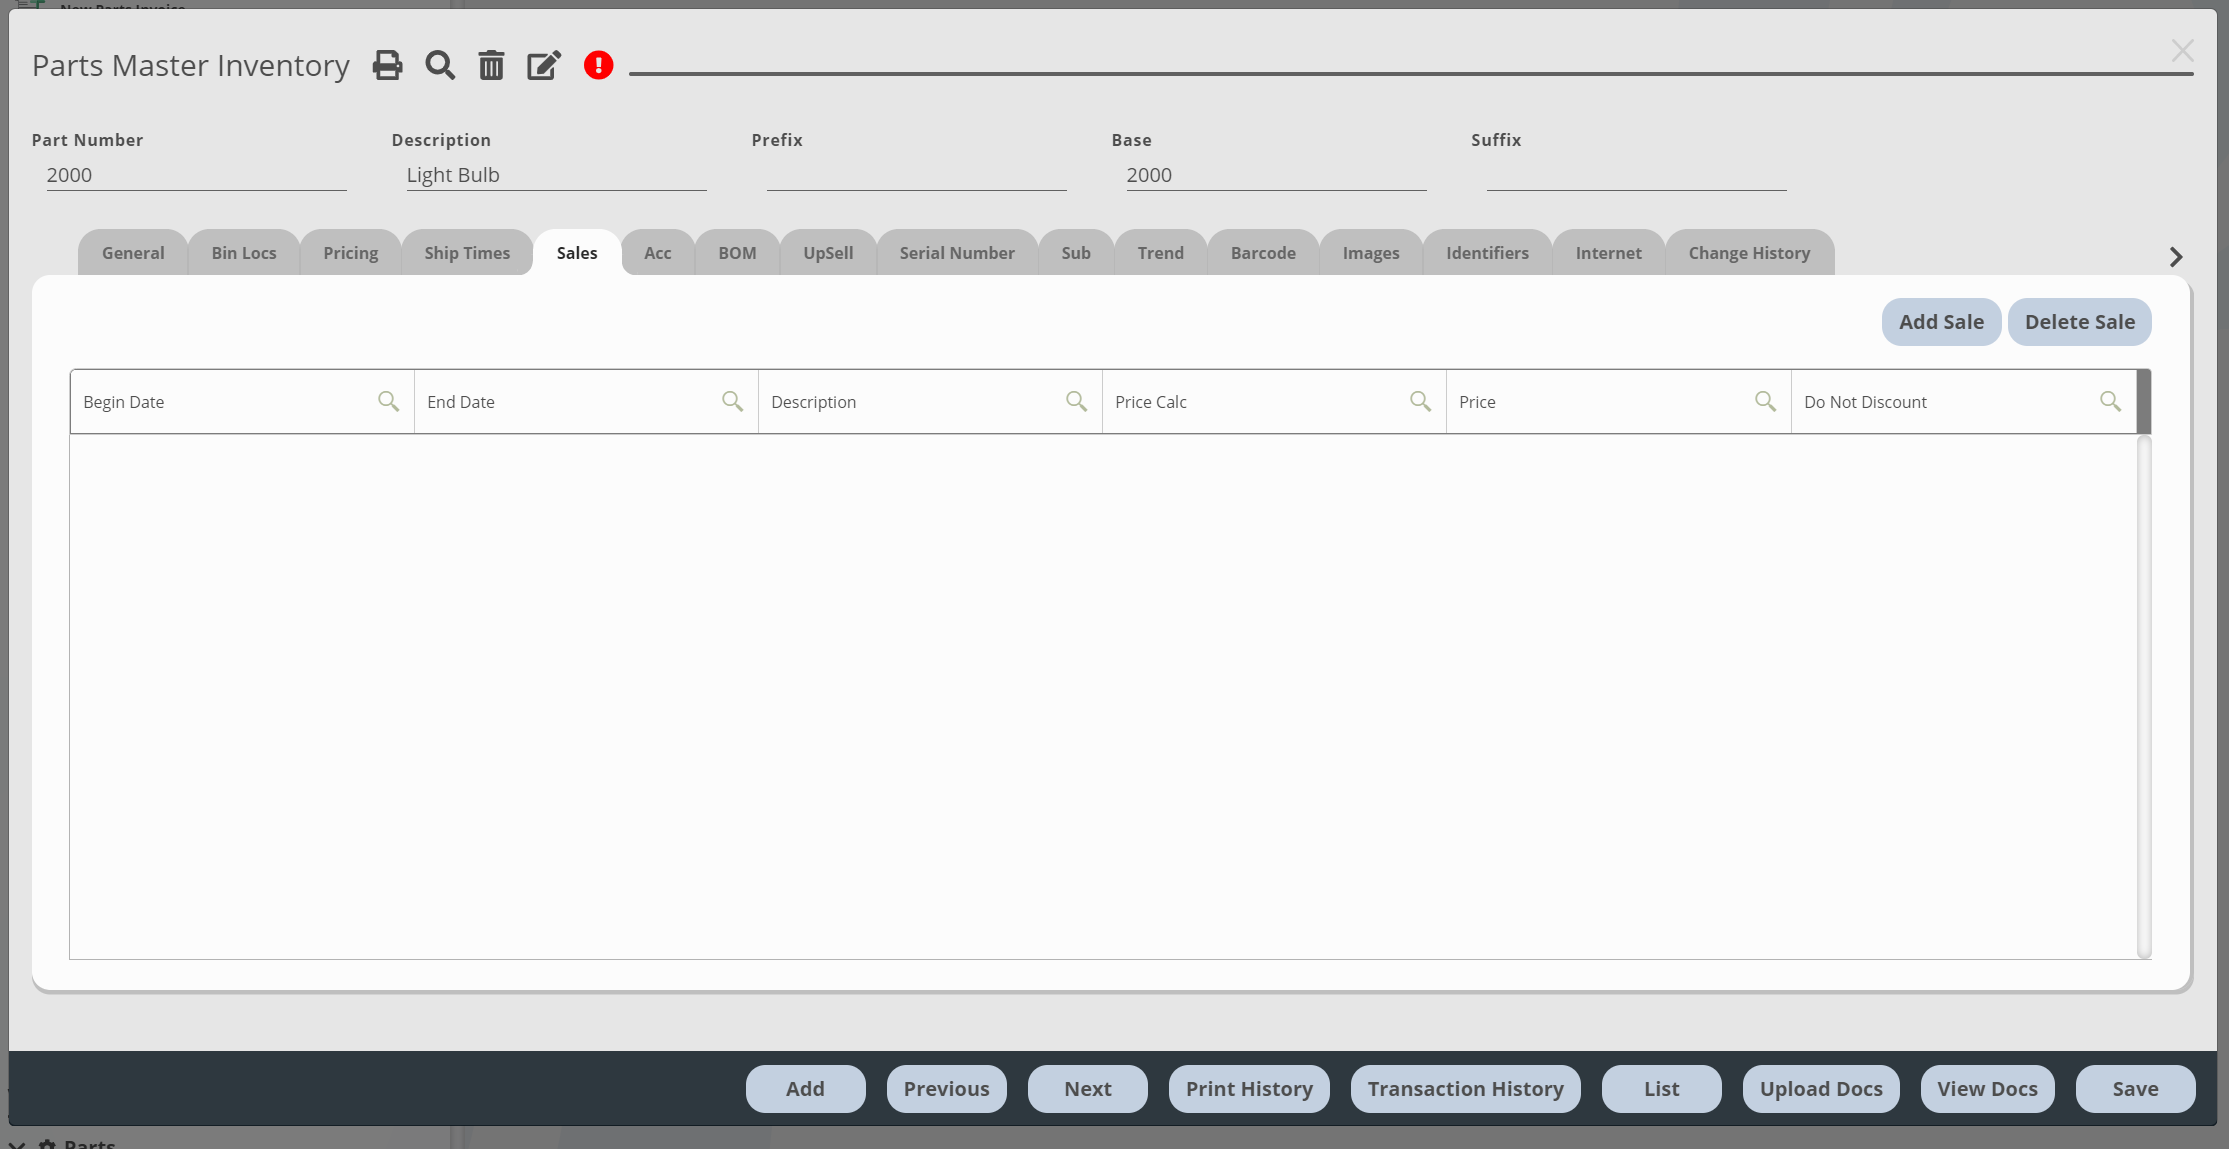Select the Serial Number tab
This screenshot has height=1149, width=2229.
pyautogui.click(x=956, y=252)
